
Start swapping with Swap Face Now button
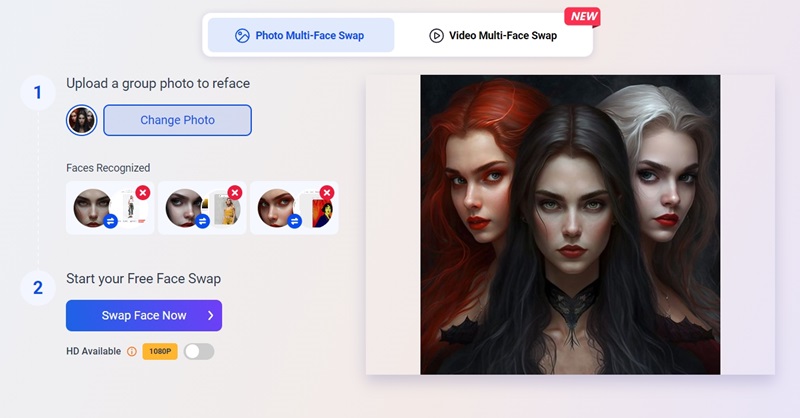pos(144,315)
